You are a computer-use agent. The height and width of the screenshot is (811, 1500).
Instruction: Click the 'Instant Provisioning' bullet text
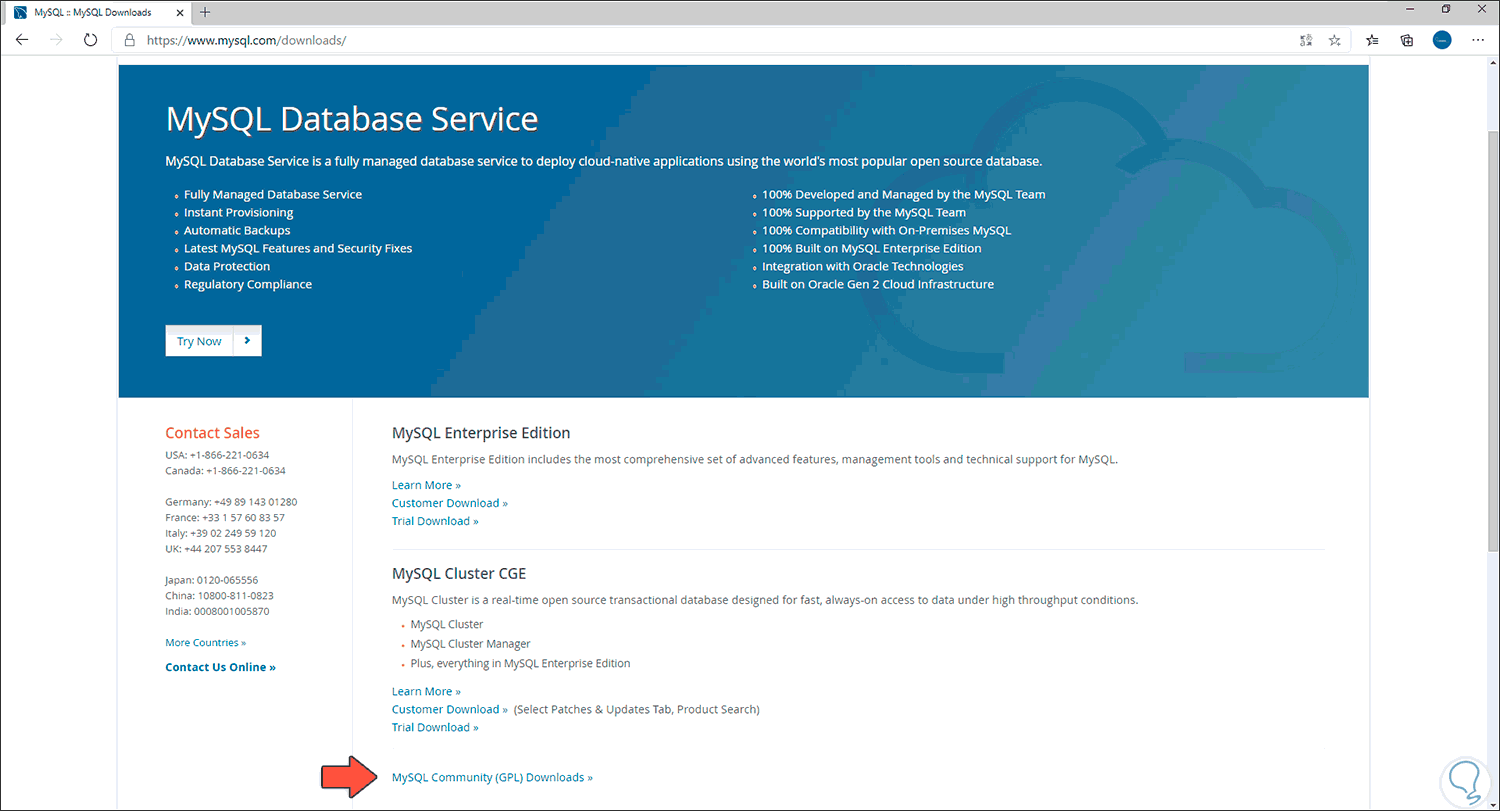tap(239, 212)
